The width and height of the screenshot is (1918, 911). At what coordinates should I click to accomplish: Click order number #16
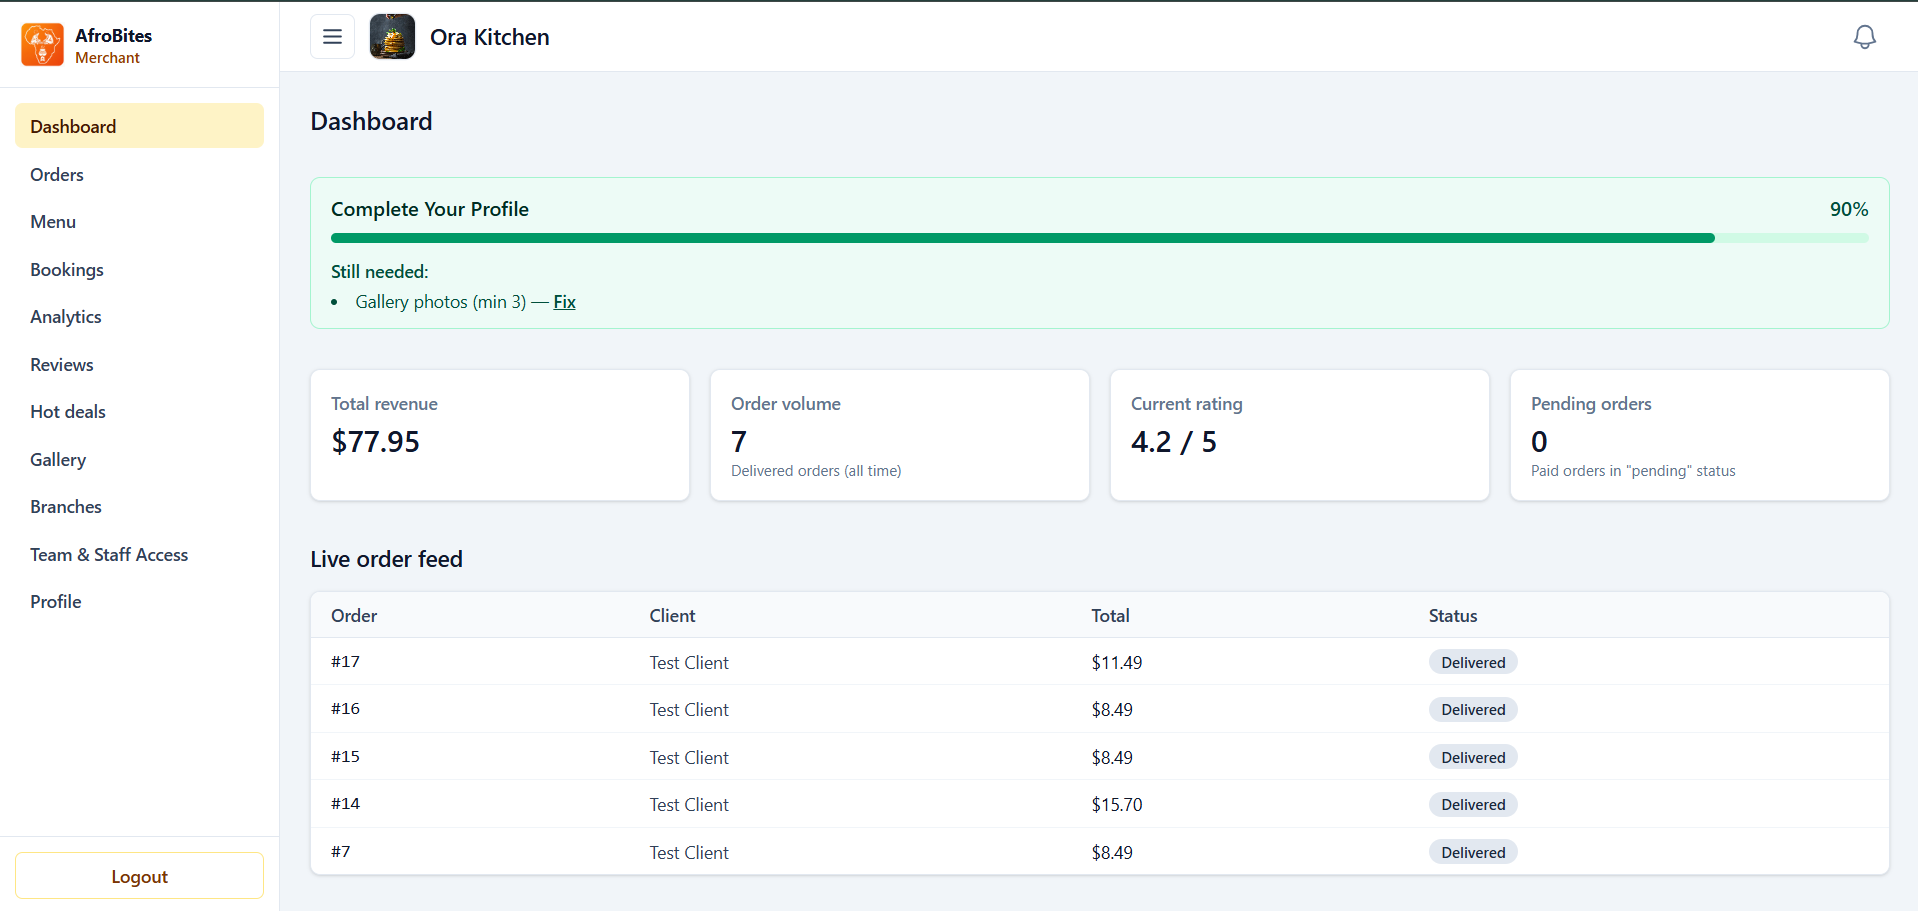pos(345,708)
